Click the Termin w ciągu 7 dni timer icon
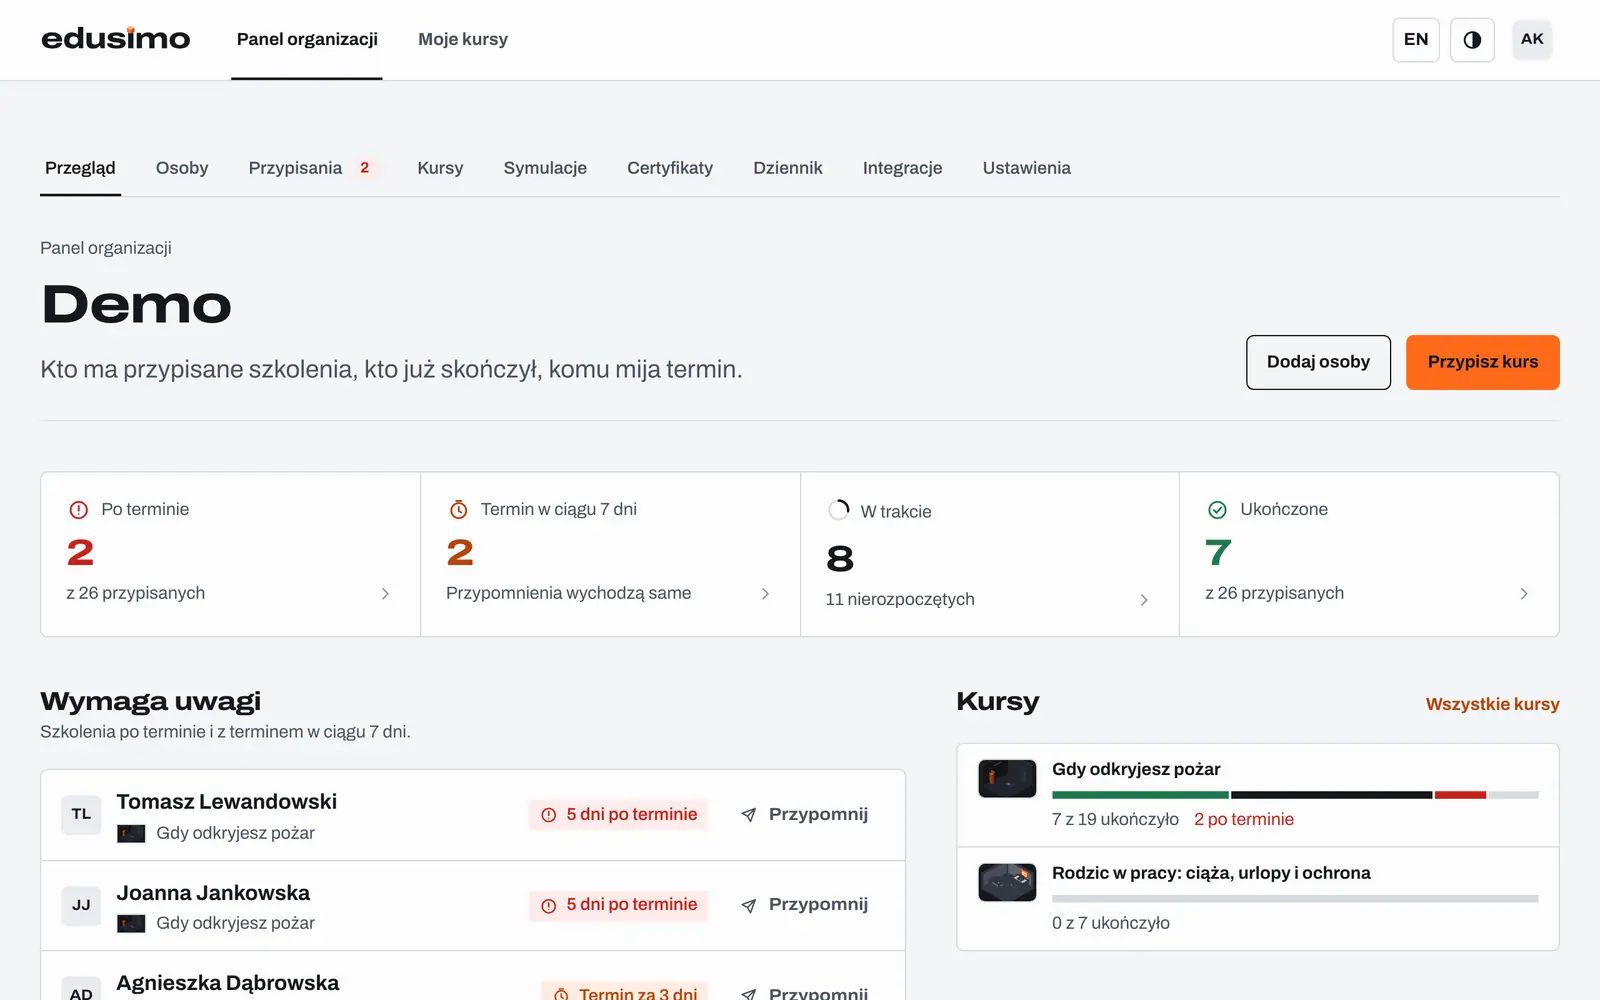 pos(458,510)
